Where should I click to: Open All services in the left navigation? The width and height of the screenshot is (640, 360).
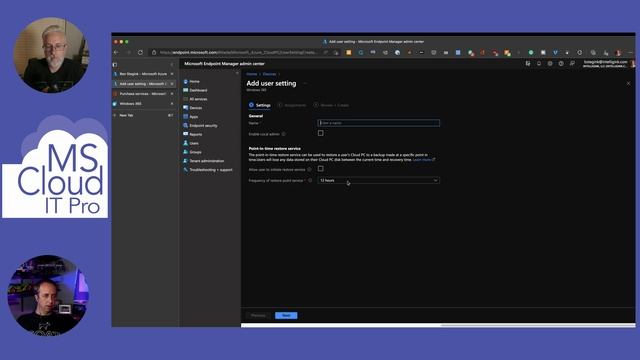(x=198, y=99)
